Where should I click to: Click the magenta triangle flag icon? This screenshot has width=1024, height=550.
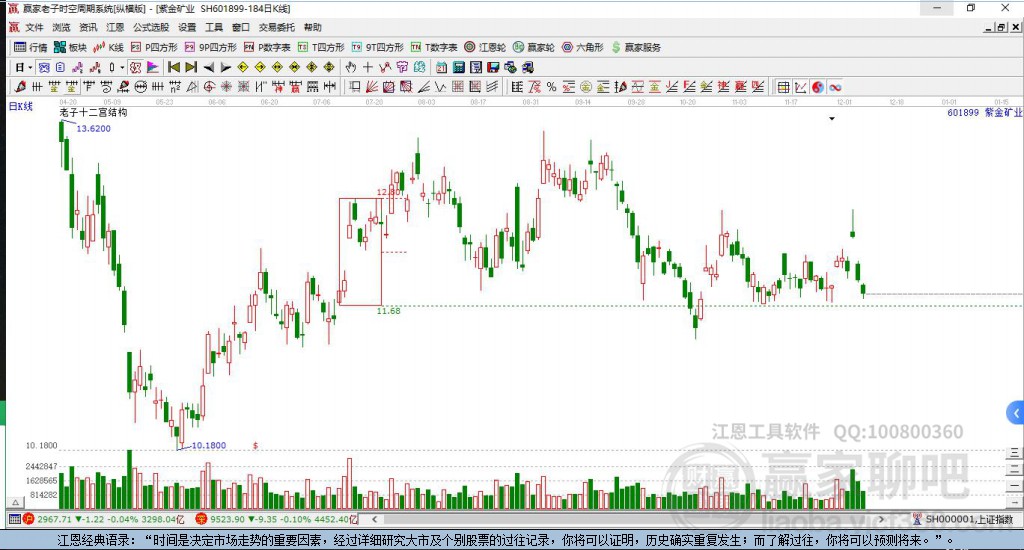coord(152,67)
